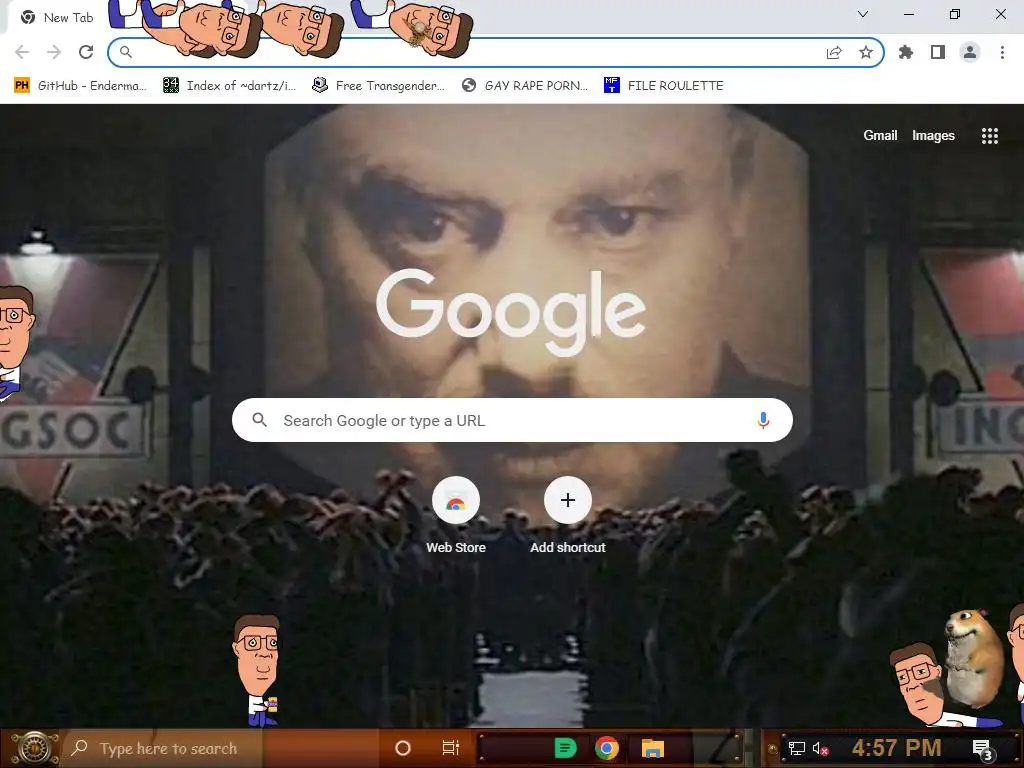Open the notification center icon
Viewport: 1024px width, 768px height.
pos(982,749)
